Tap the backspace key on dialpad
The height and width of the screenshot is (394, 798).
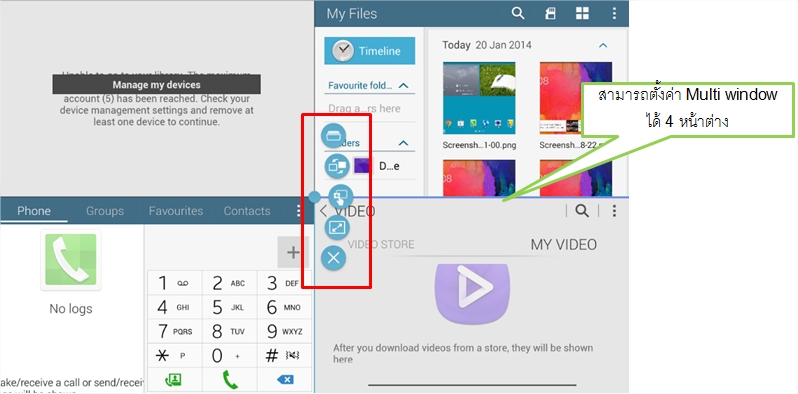pos(285,380)
